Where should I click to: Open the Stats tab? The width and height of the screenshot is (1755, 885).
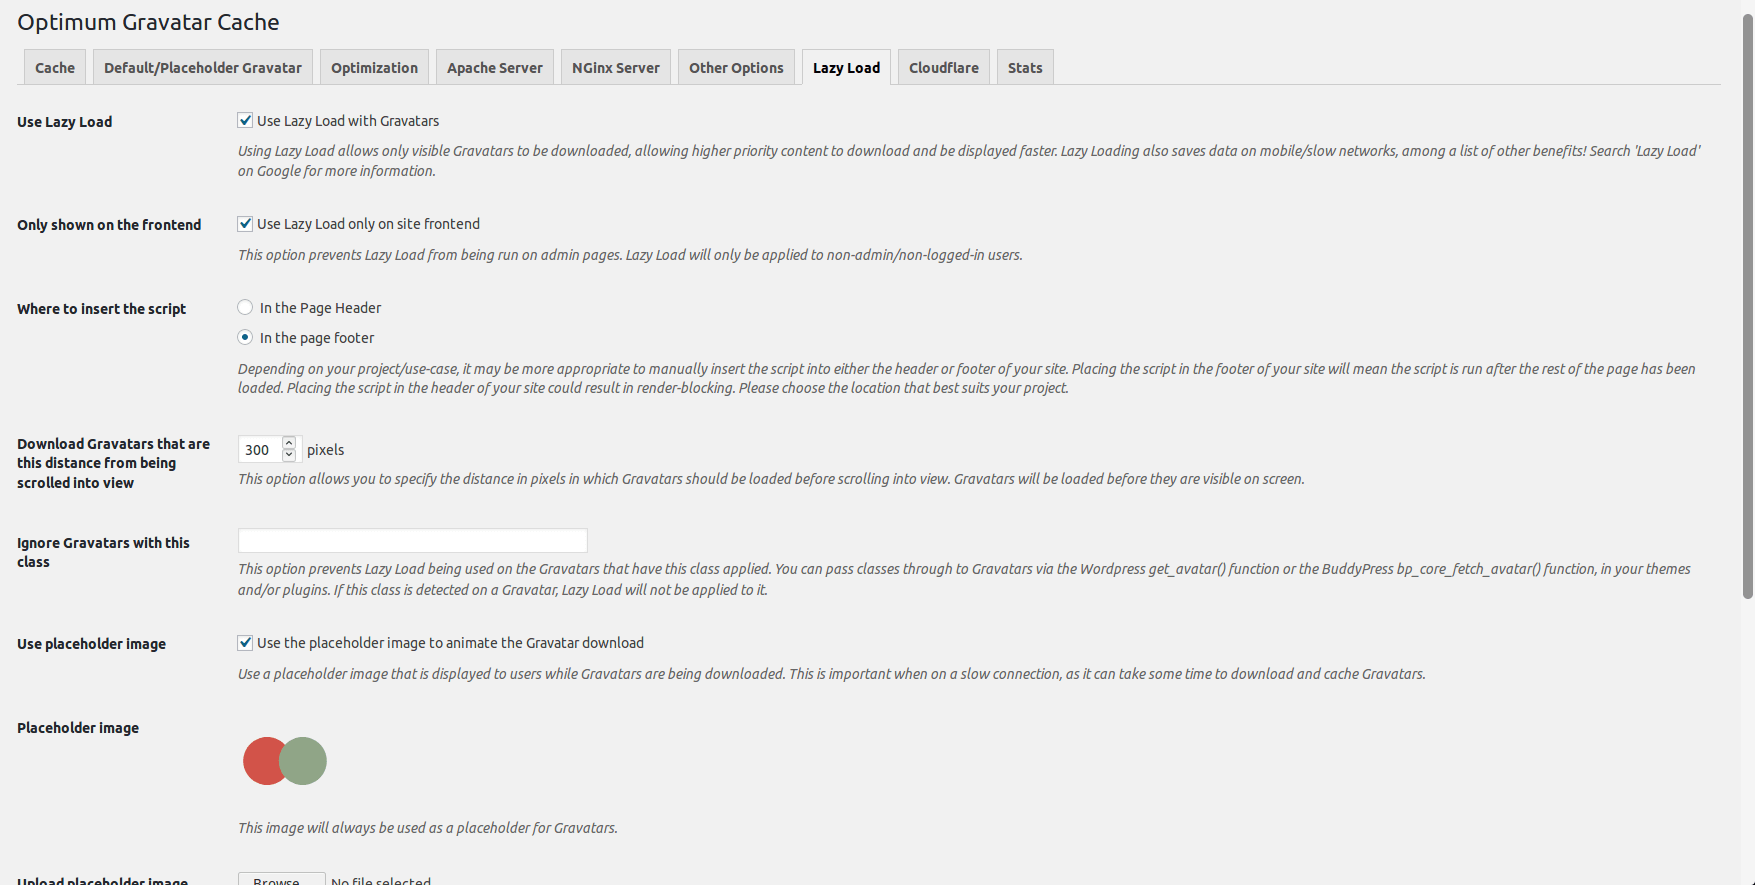[x=1025, y=67]
